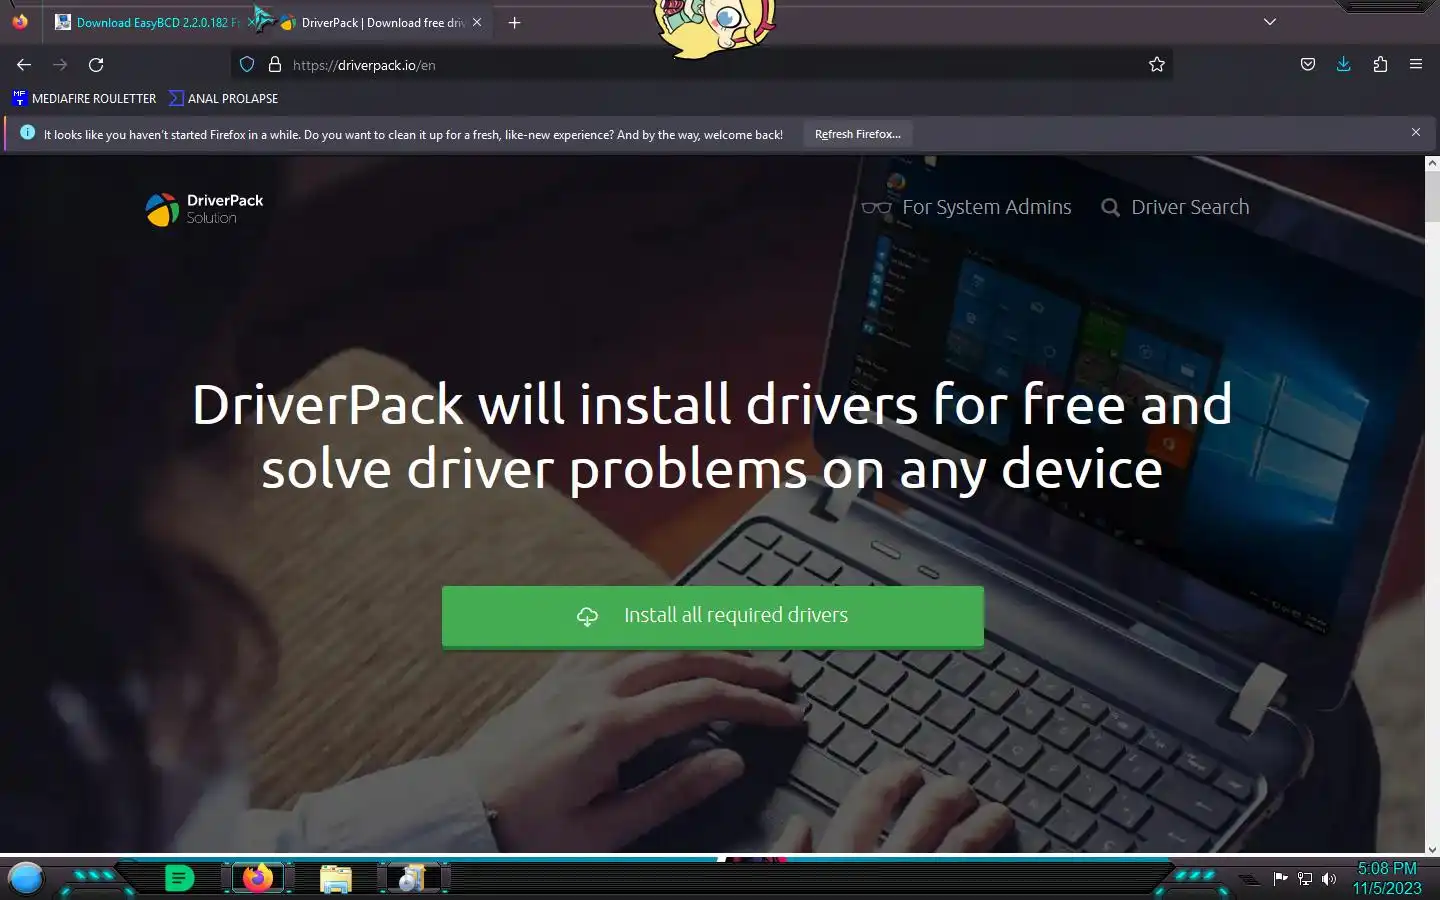The image size is (1440, 900).
Task: Open a new tab with plus button
Action: click(514, 22)
